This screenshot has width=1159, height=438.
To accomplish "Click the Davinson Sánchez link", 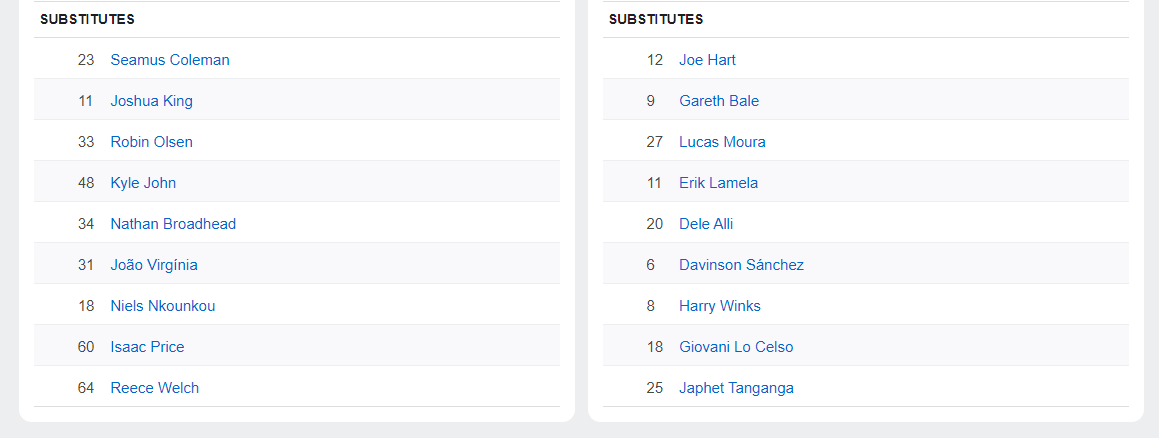I will coord(741,265).
